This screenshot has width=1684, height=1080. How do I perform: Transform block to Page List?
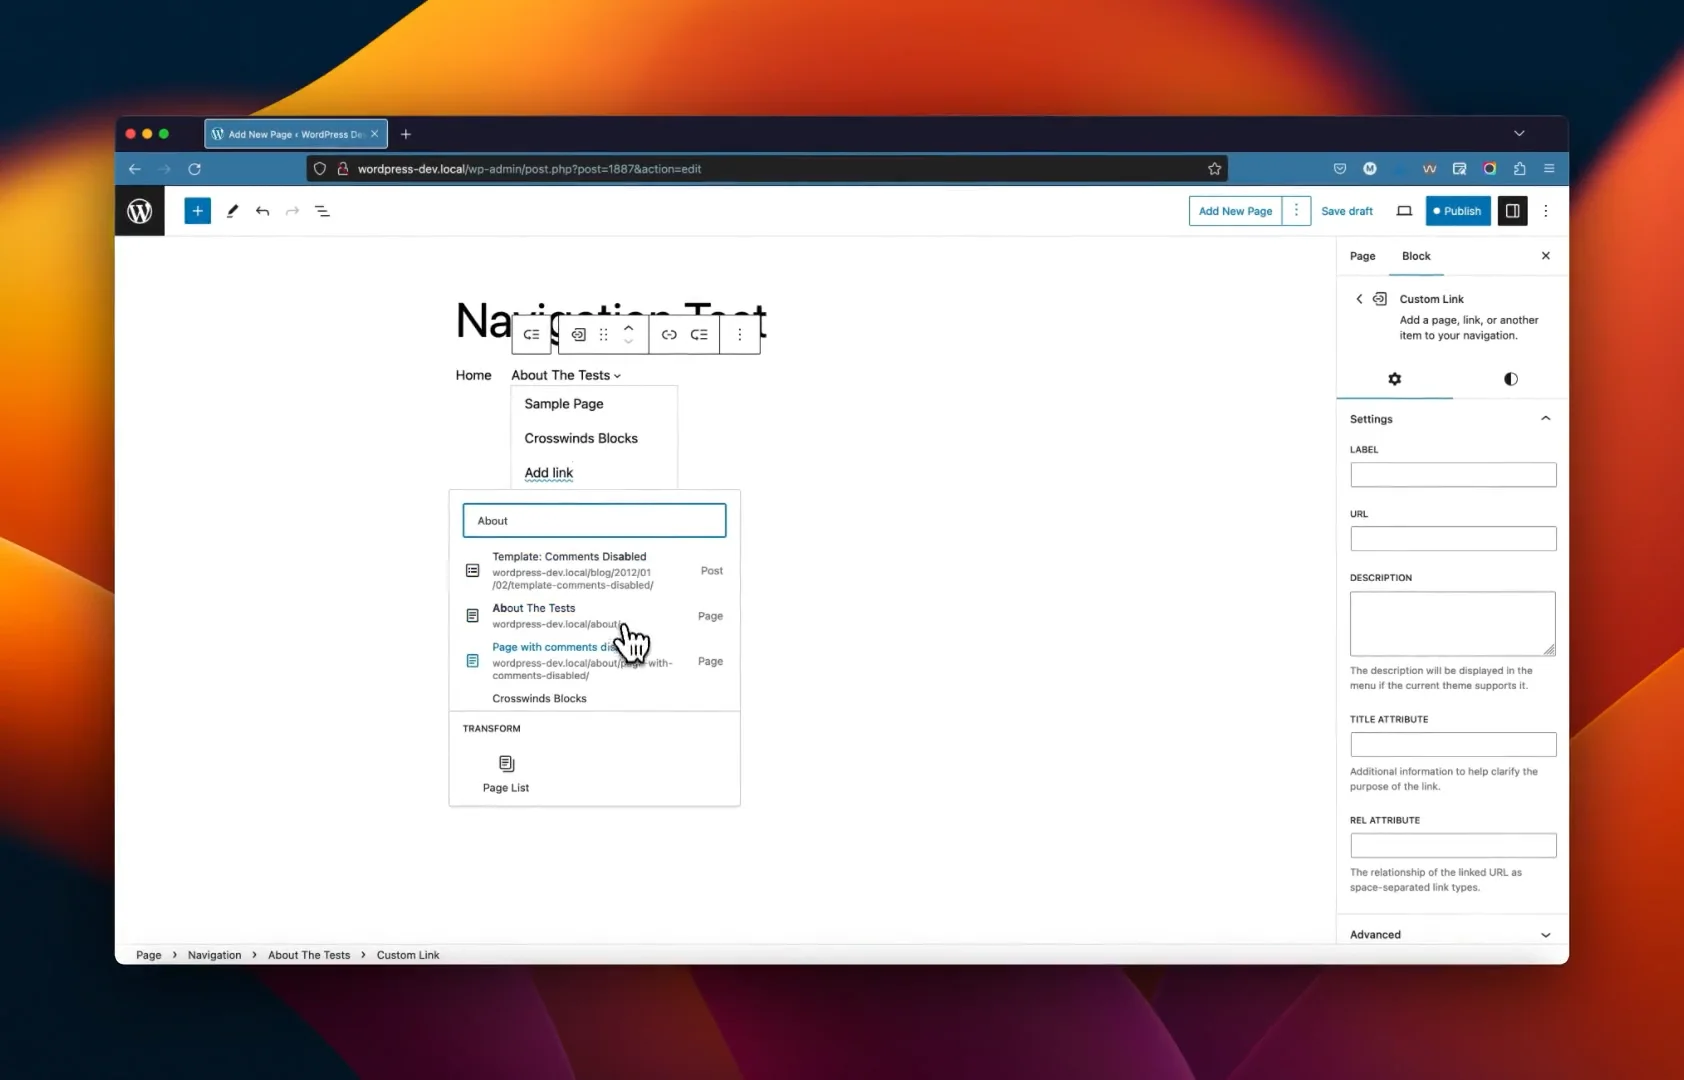pyautogui.click(x=506, y=774)
